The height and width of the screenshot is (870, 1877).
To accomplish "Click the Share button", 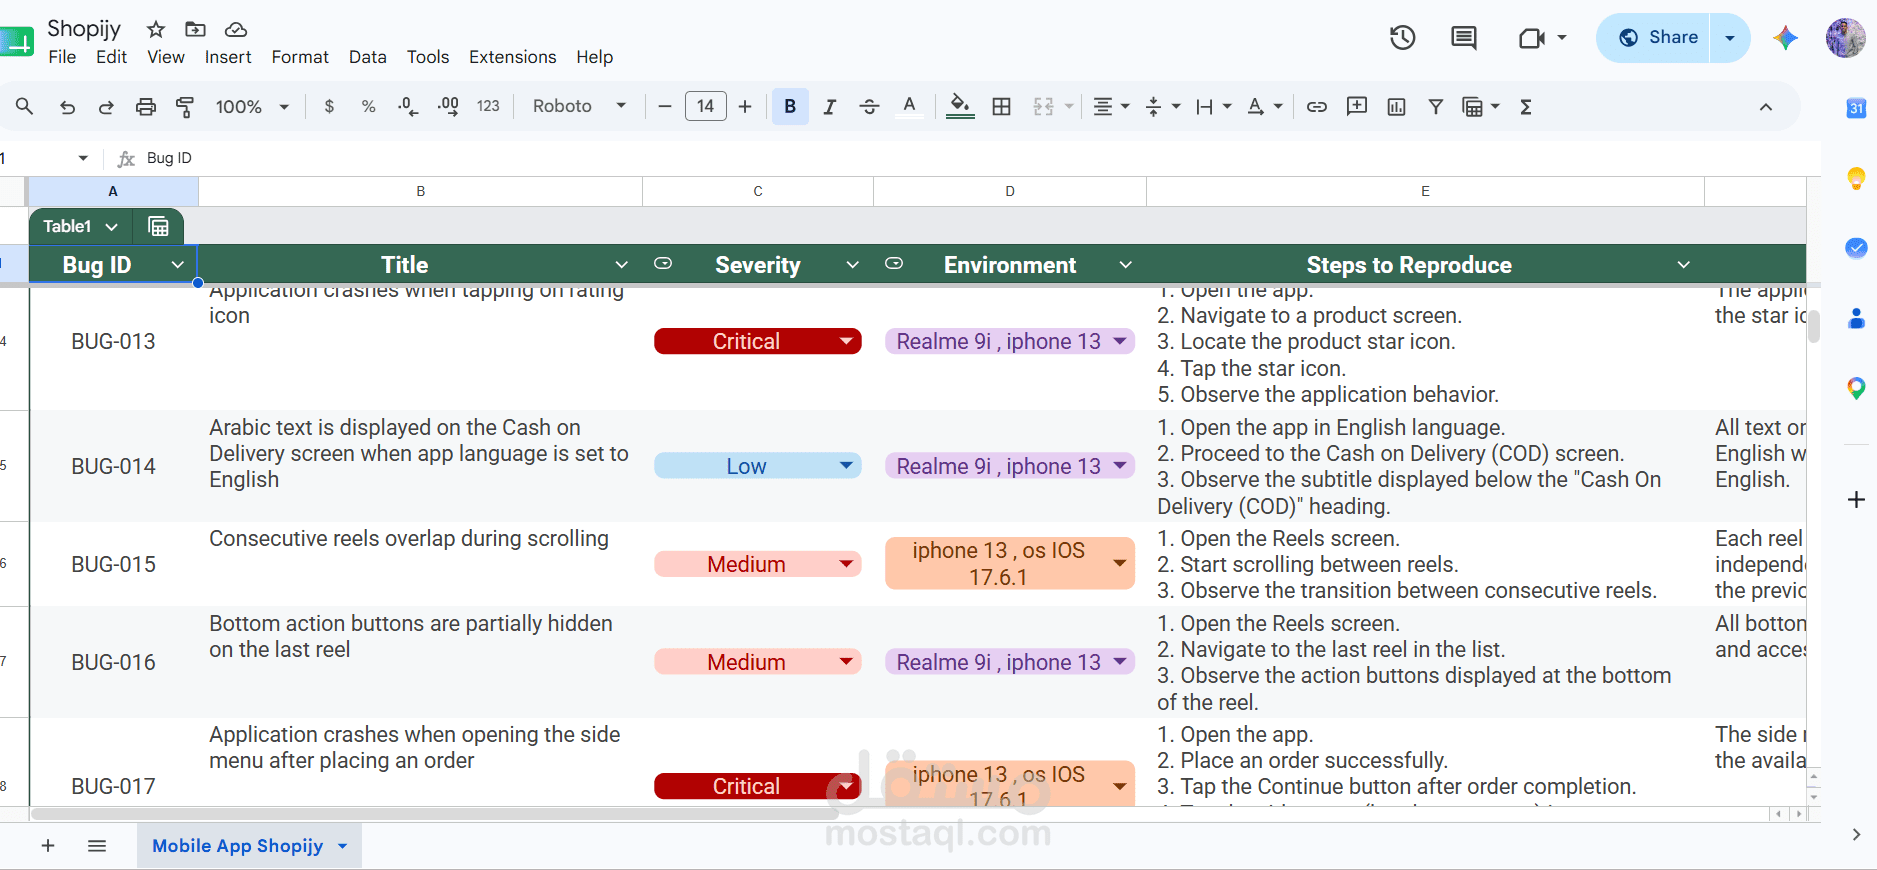I will [x=1654, y=38].
